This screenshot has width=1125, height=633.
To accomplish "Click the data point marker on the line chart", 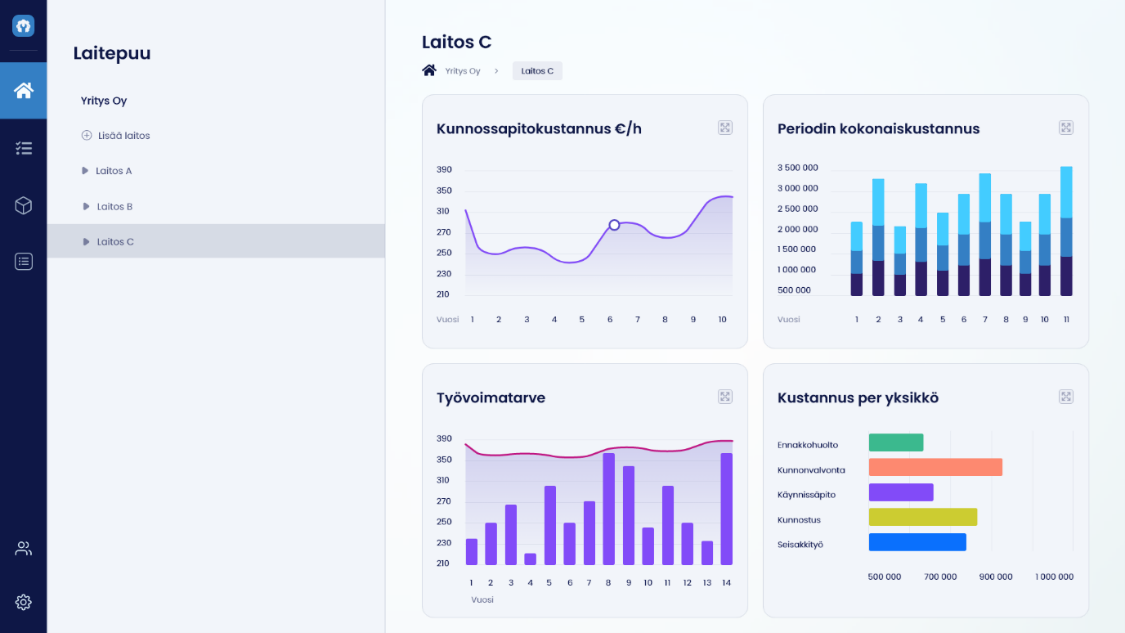I will click(x=614, y=225).
